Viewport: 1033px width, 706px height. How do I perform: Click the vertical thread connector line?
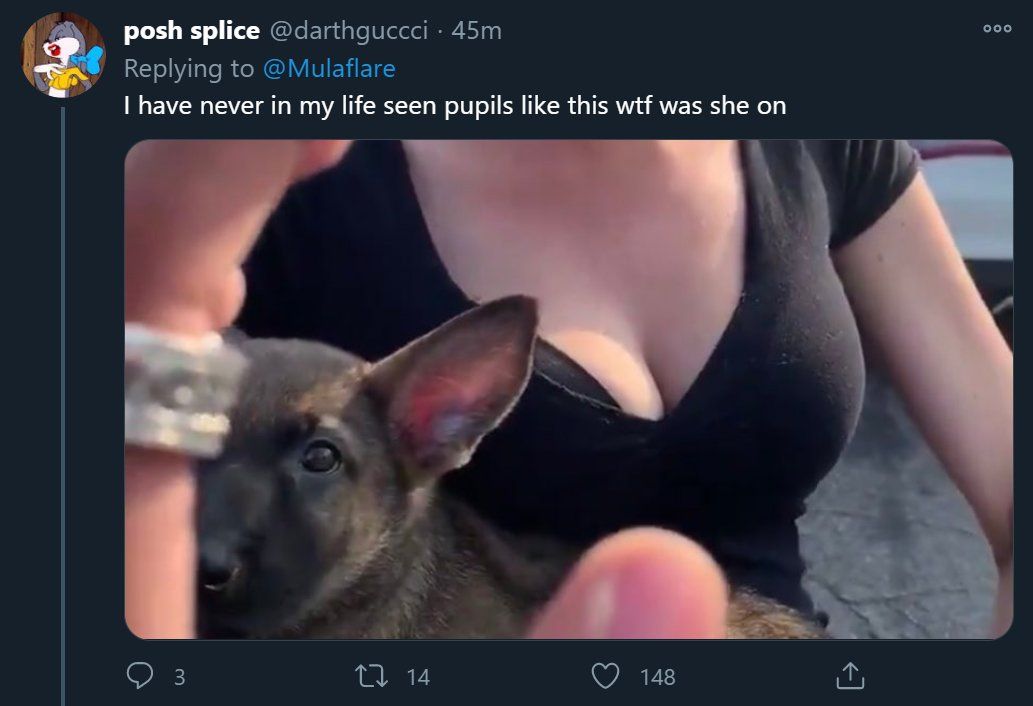coord(63,406)
